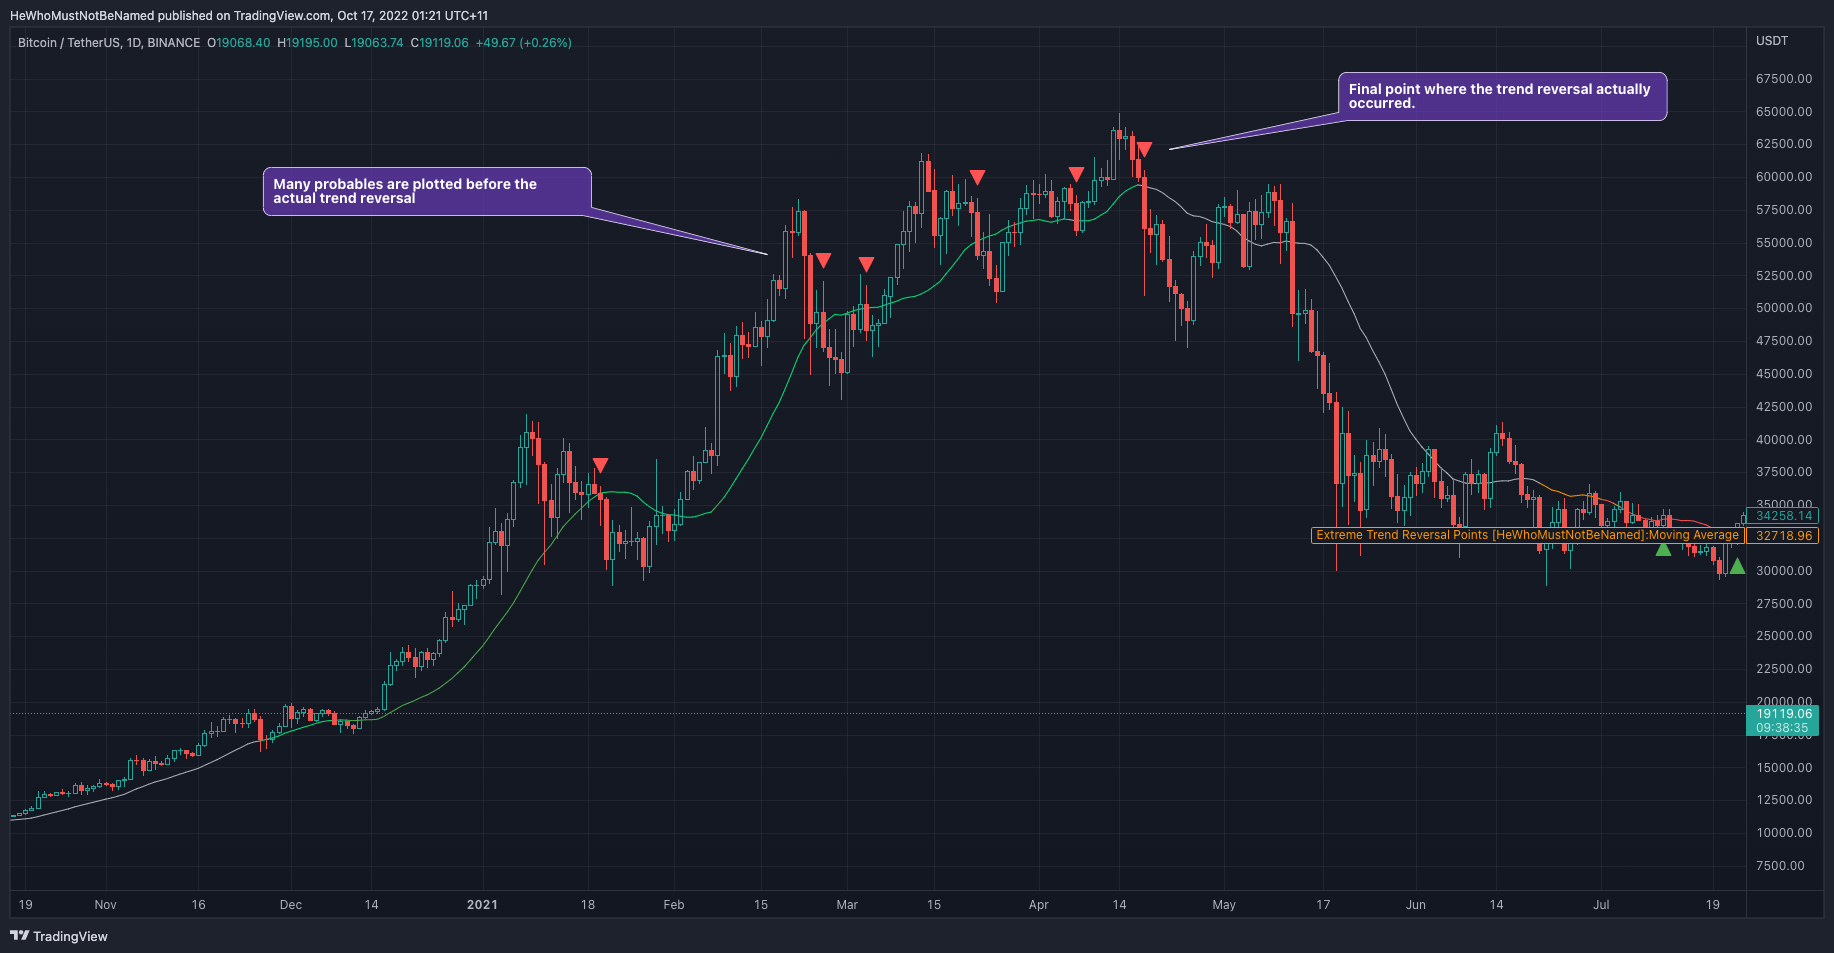1834x953 pixels.
Task: Click the 45000.00 price axis label
Action: click(1784, 374)
